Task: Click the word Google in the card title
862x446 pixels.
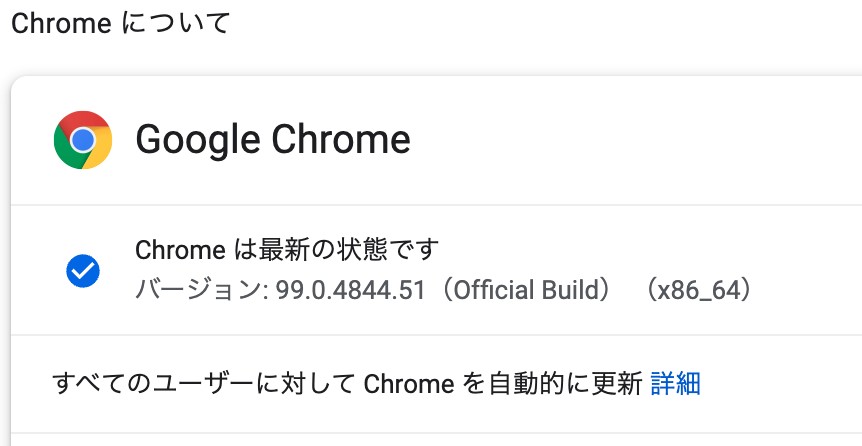Action: (198, 140)
